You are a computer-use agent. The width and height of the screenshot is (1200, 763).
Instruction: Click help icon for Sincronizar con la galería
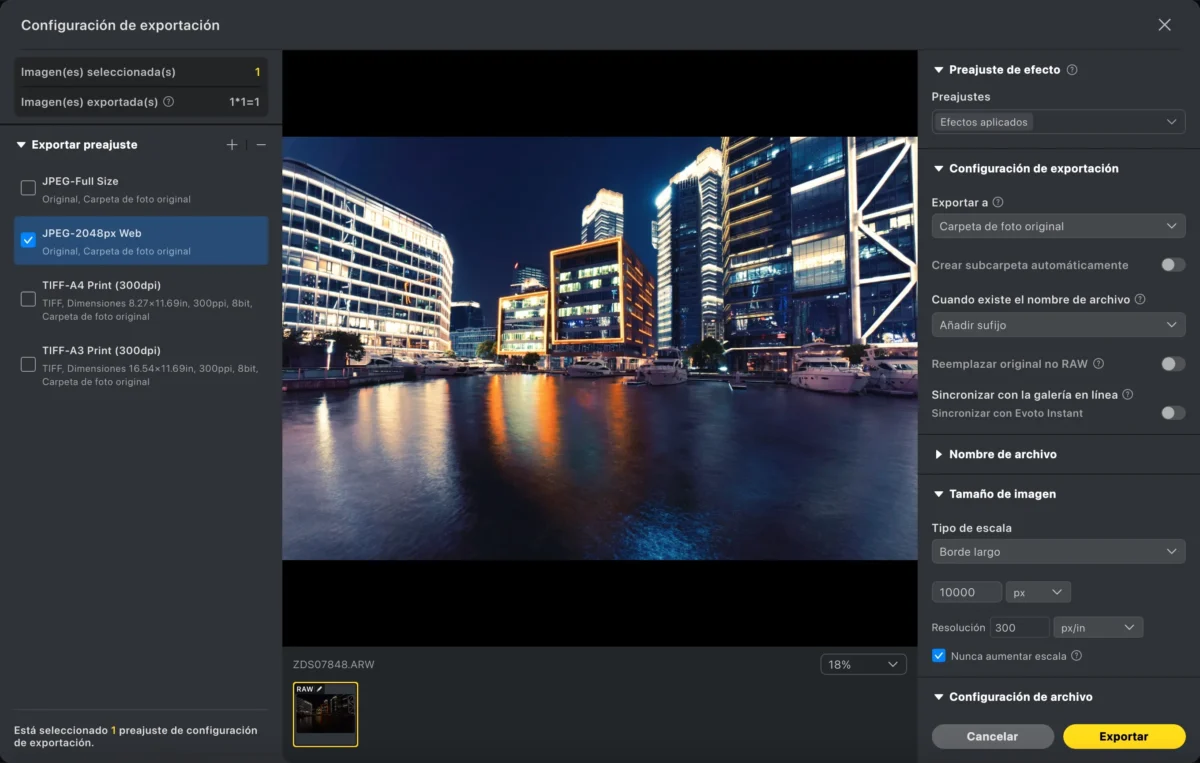click(1127, 395)
